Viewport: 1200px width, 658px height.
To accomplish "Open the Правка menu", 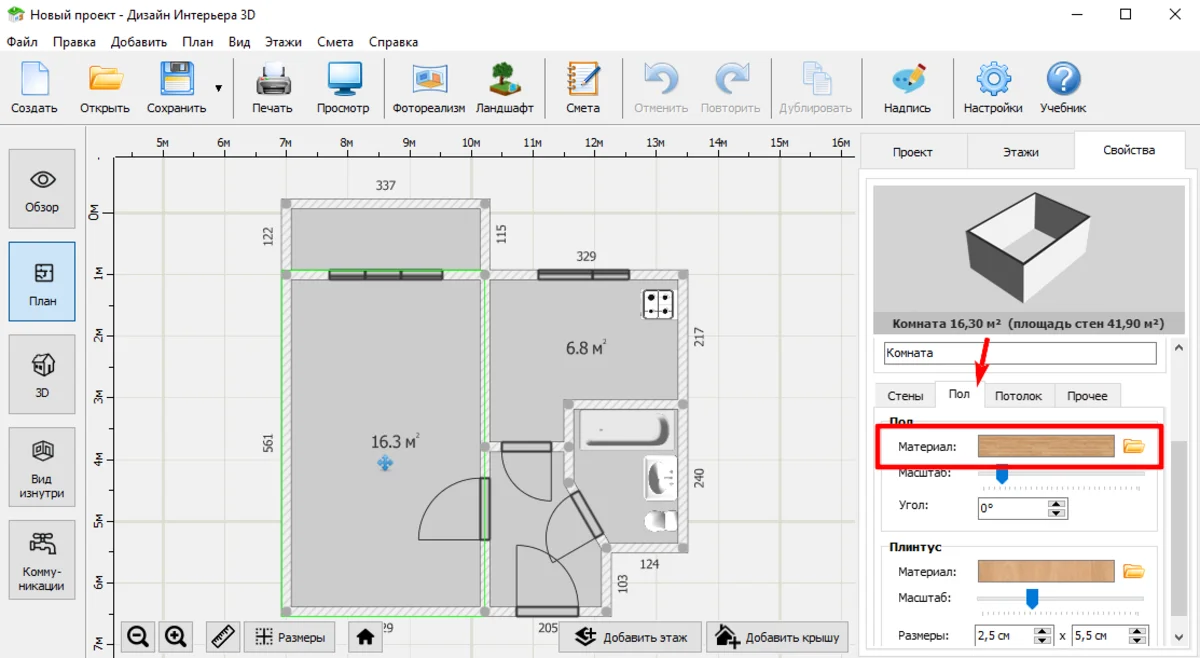I will tap(74, 42).
